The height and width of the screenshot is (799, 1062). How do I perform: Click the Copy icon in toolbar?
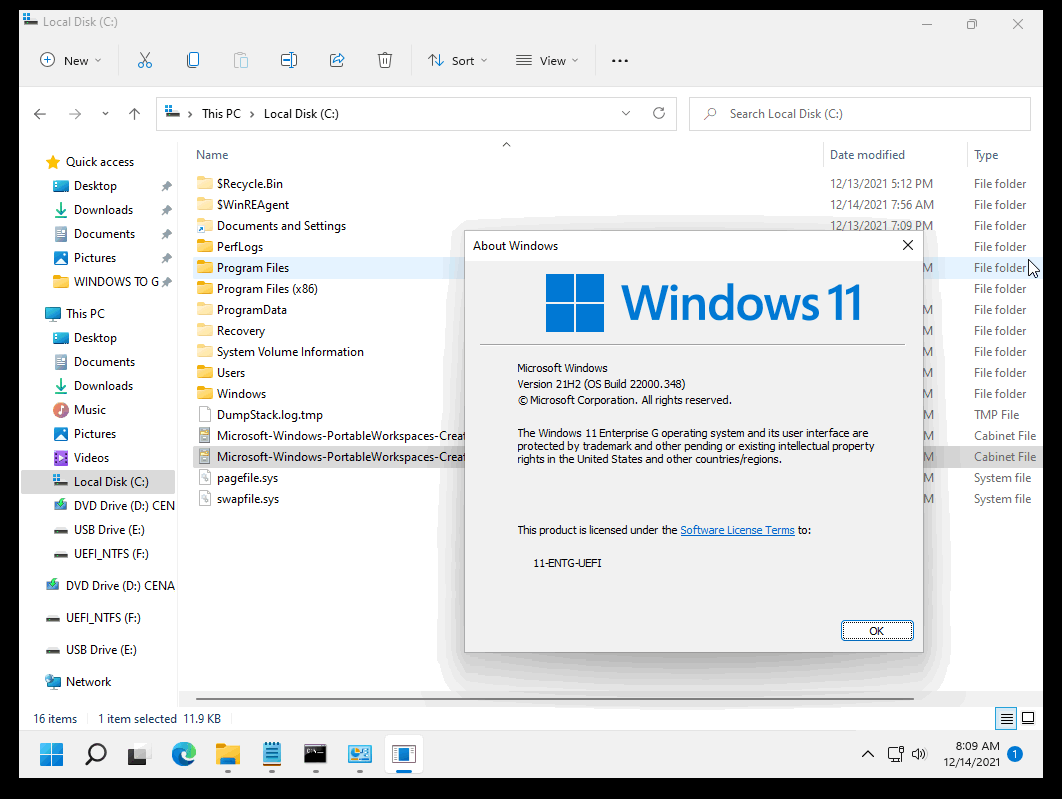(x=193, y=60)
